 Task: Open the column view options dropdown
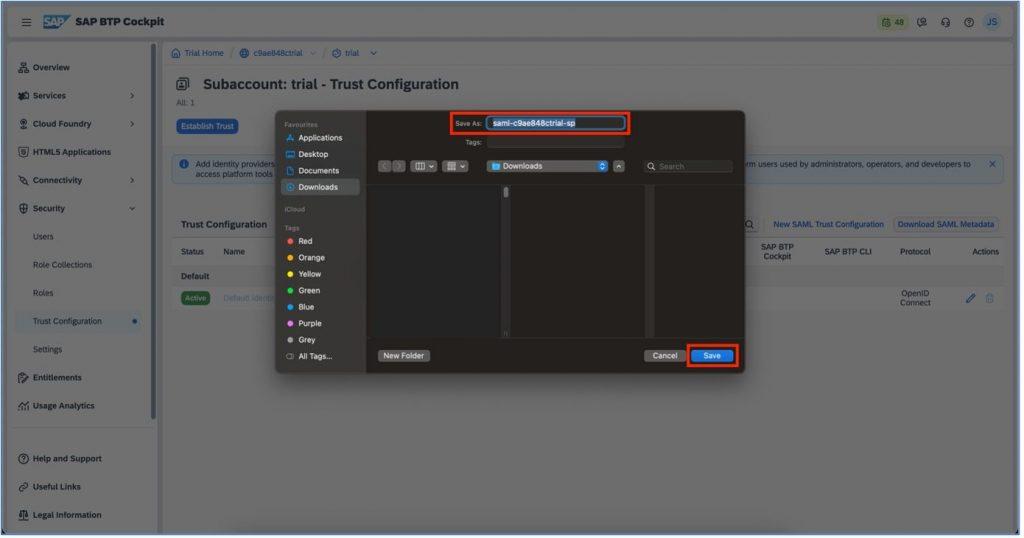click(x=424, y=166)
